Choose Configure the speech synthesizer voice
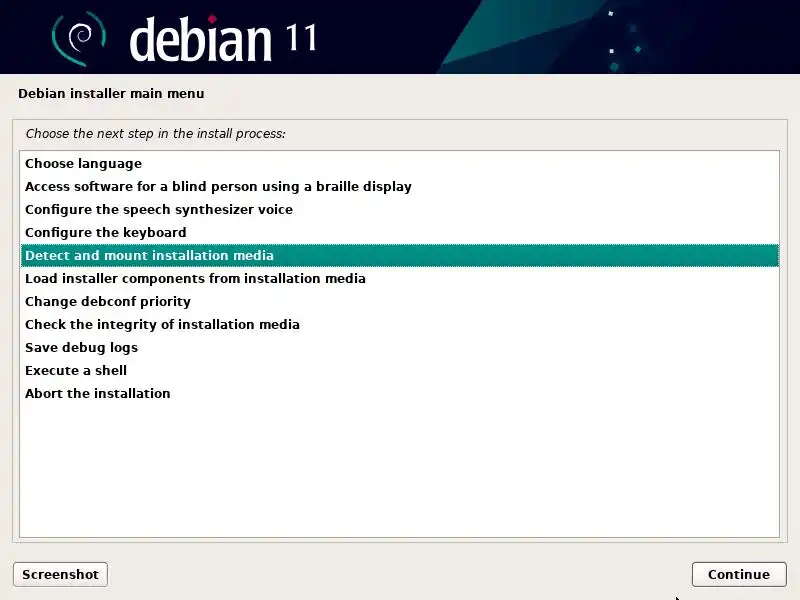The width and height of the screenshot is (800, 600). point(400,209)
